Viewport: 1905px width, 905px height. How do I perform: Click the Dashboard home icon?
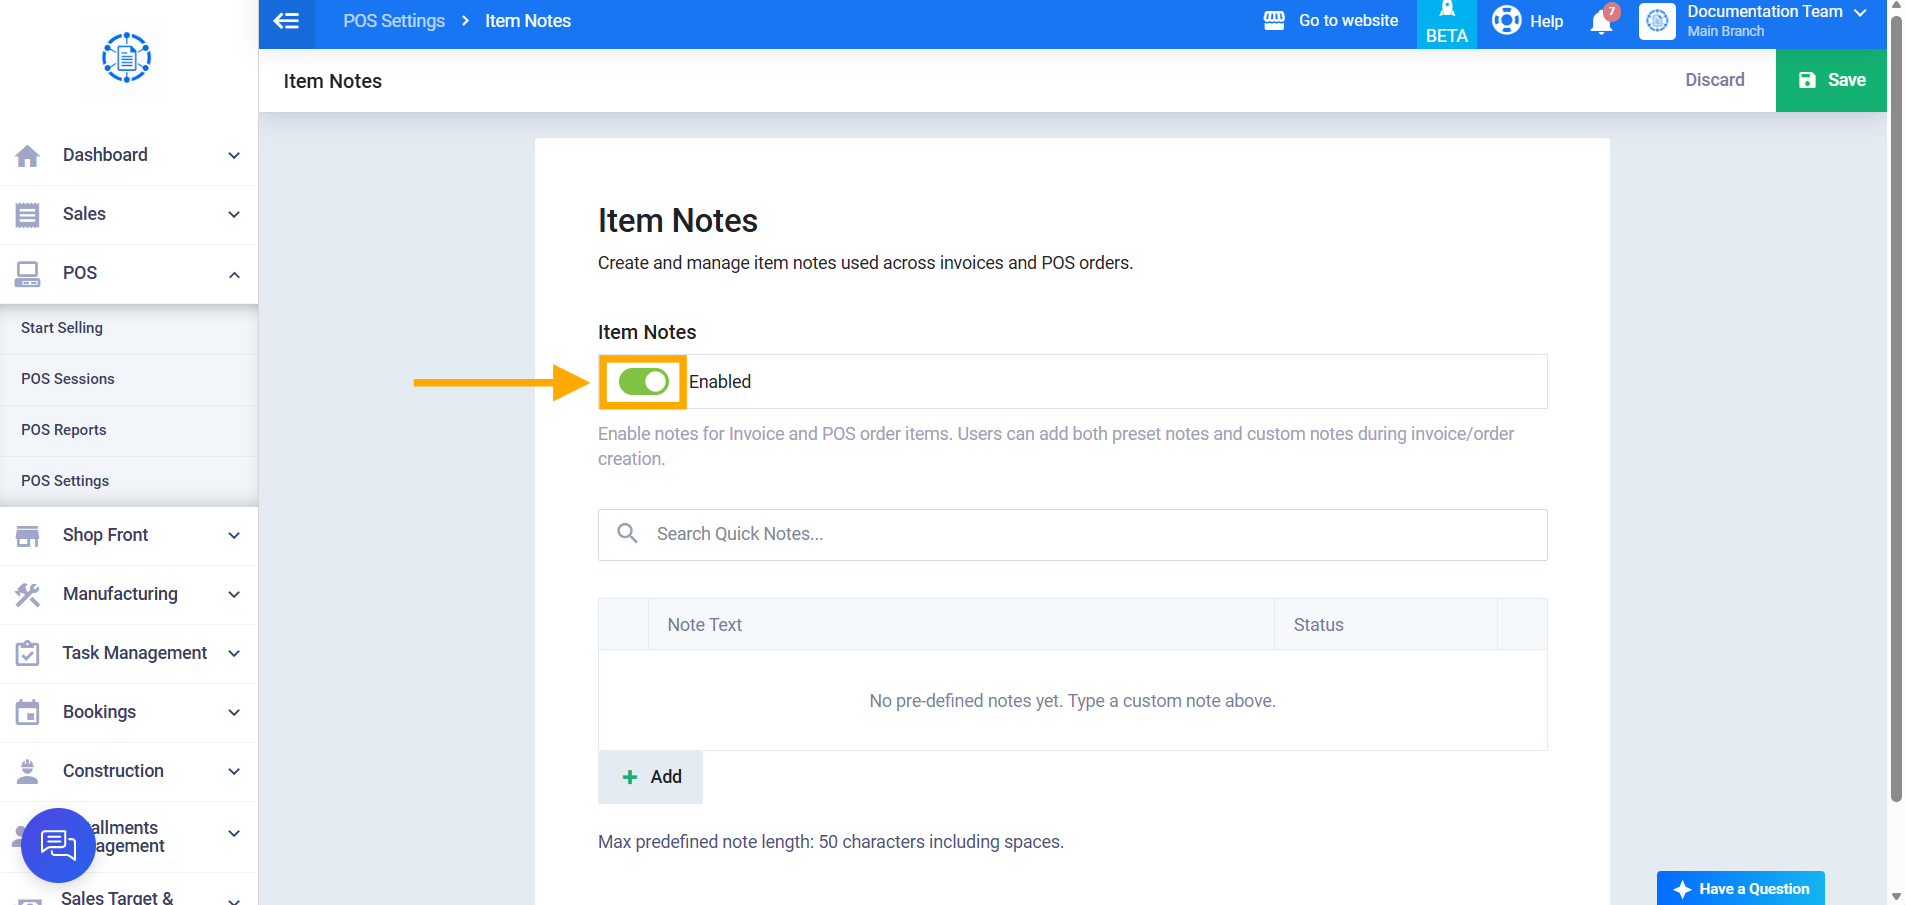[x=28, y=156]
